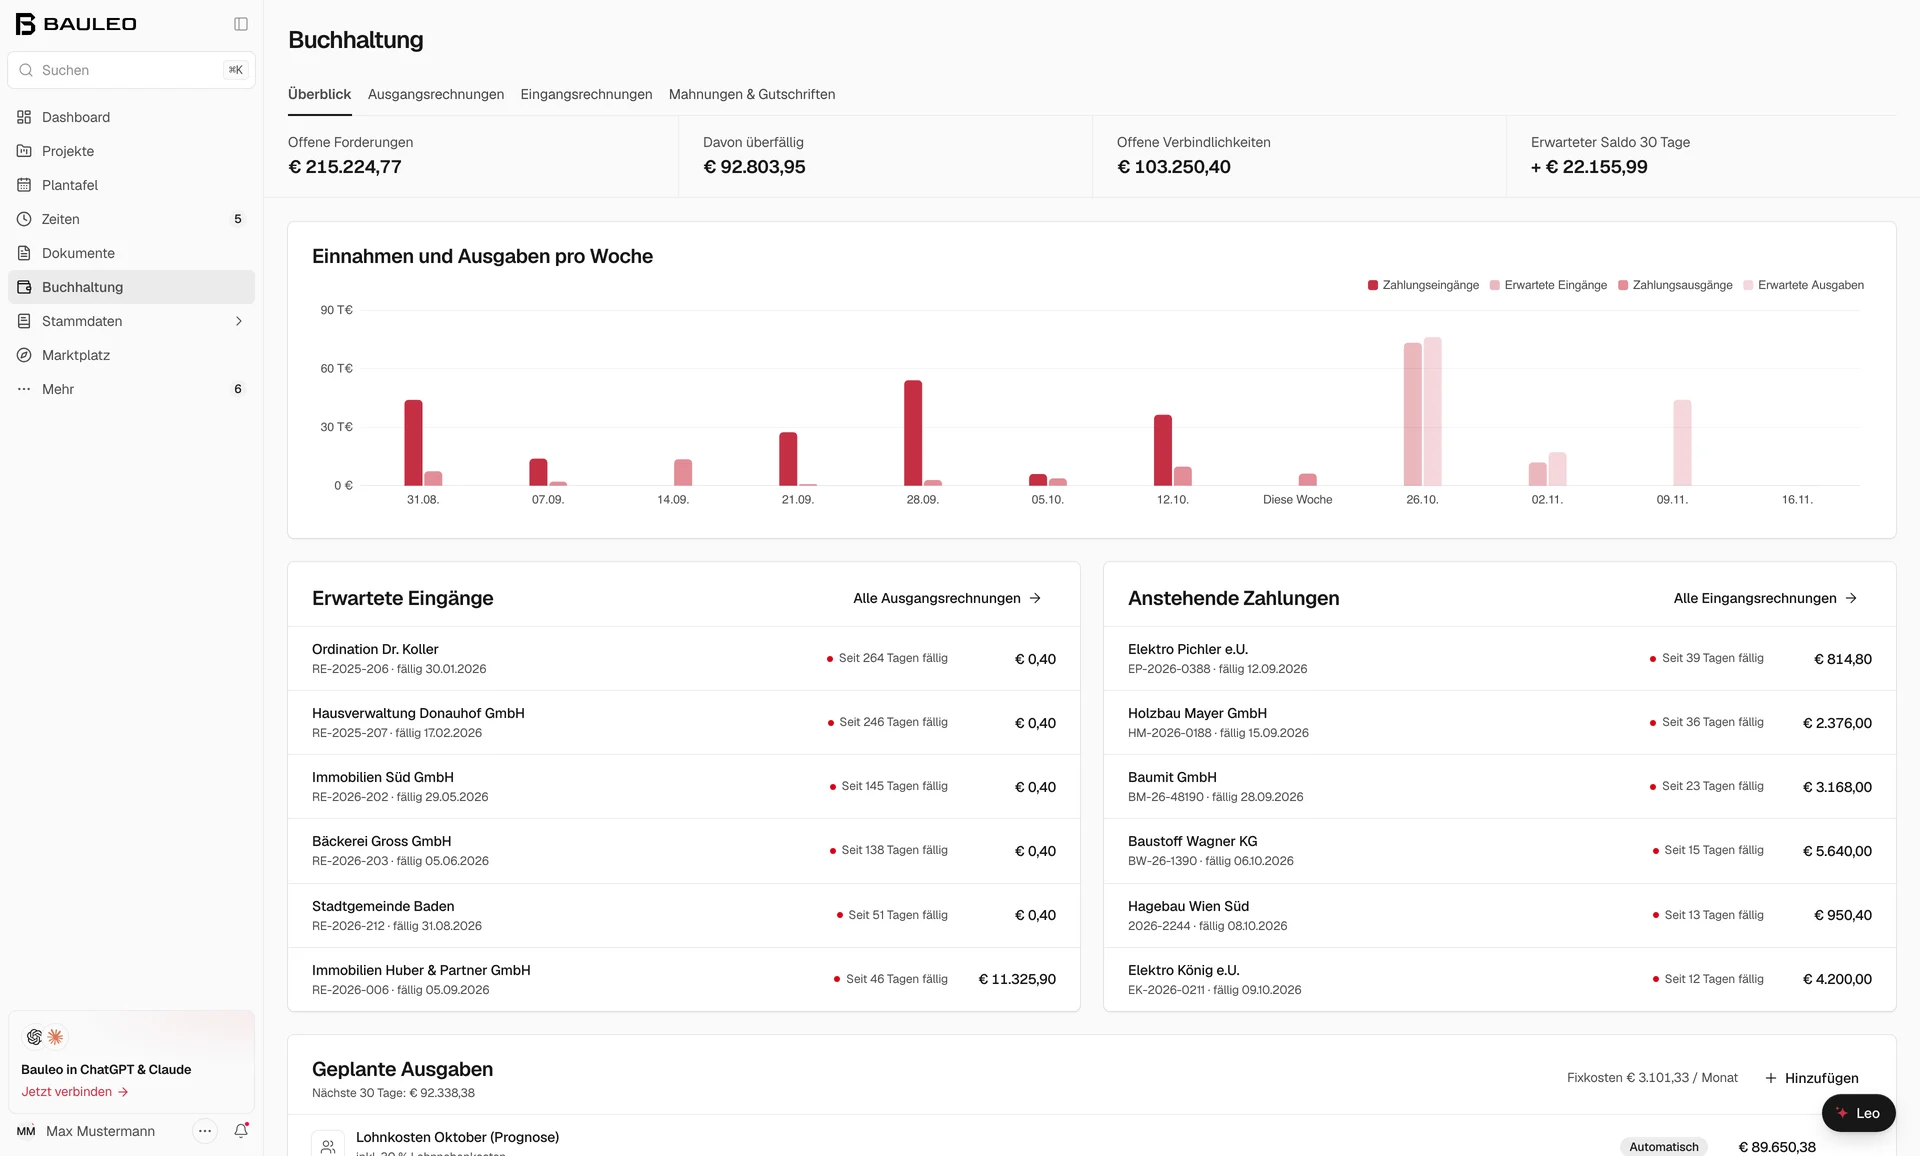Click Jetzt verbinden link
This screenshot has width=1920, height=1156.
click(75, 1092)
